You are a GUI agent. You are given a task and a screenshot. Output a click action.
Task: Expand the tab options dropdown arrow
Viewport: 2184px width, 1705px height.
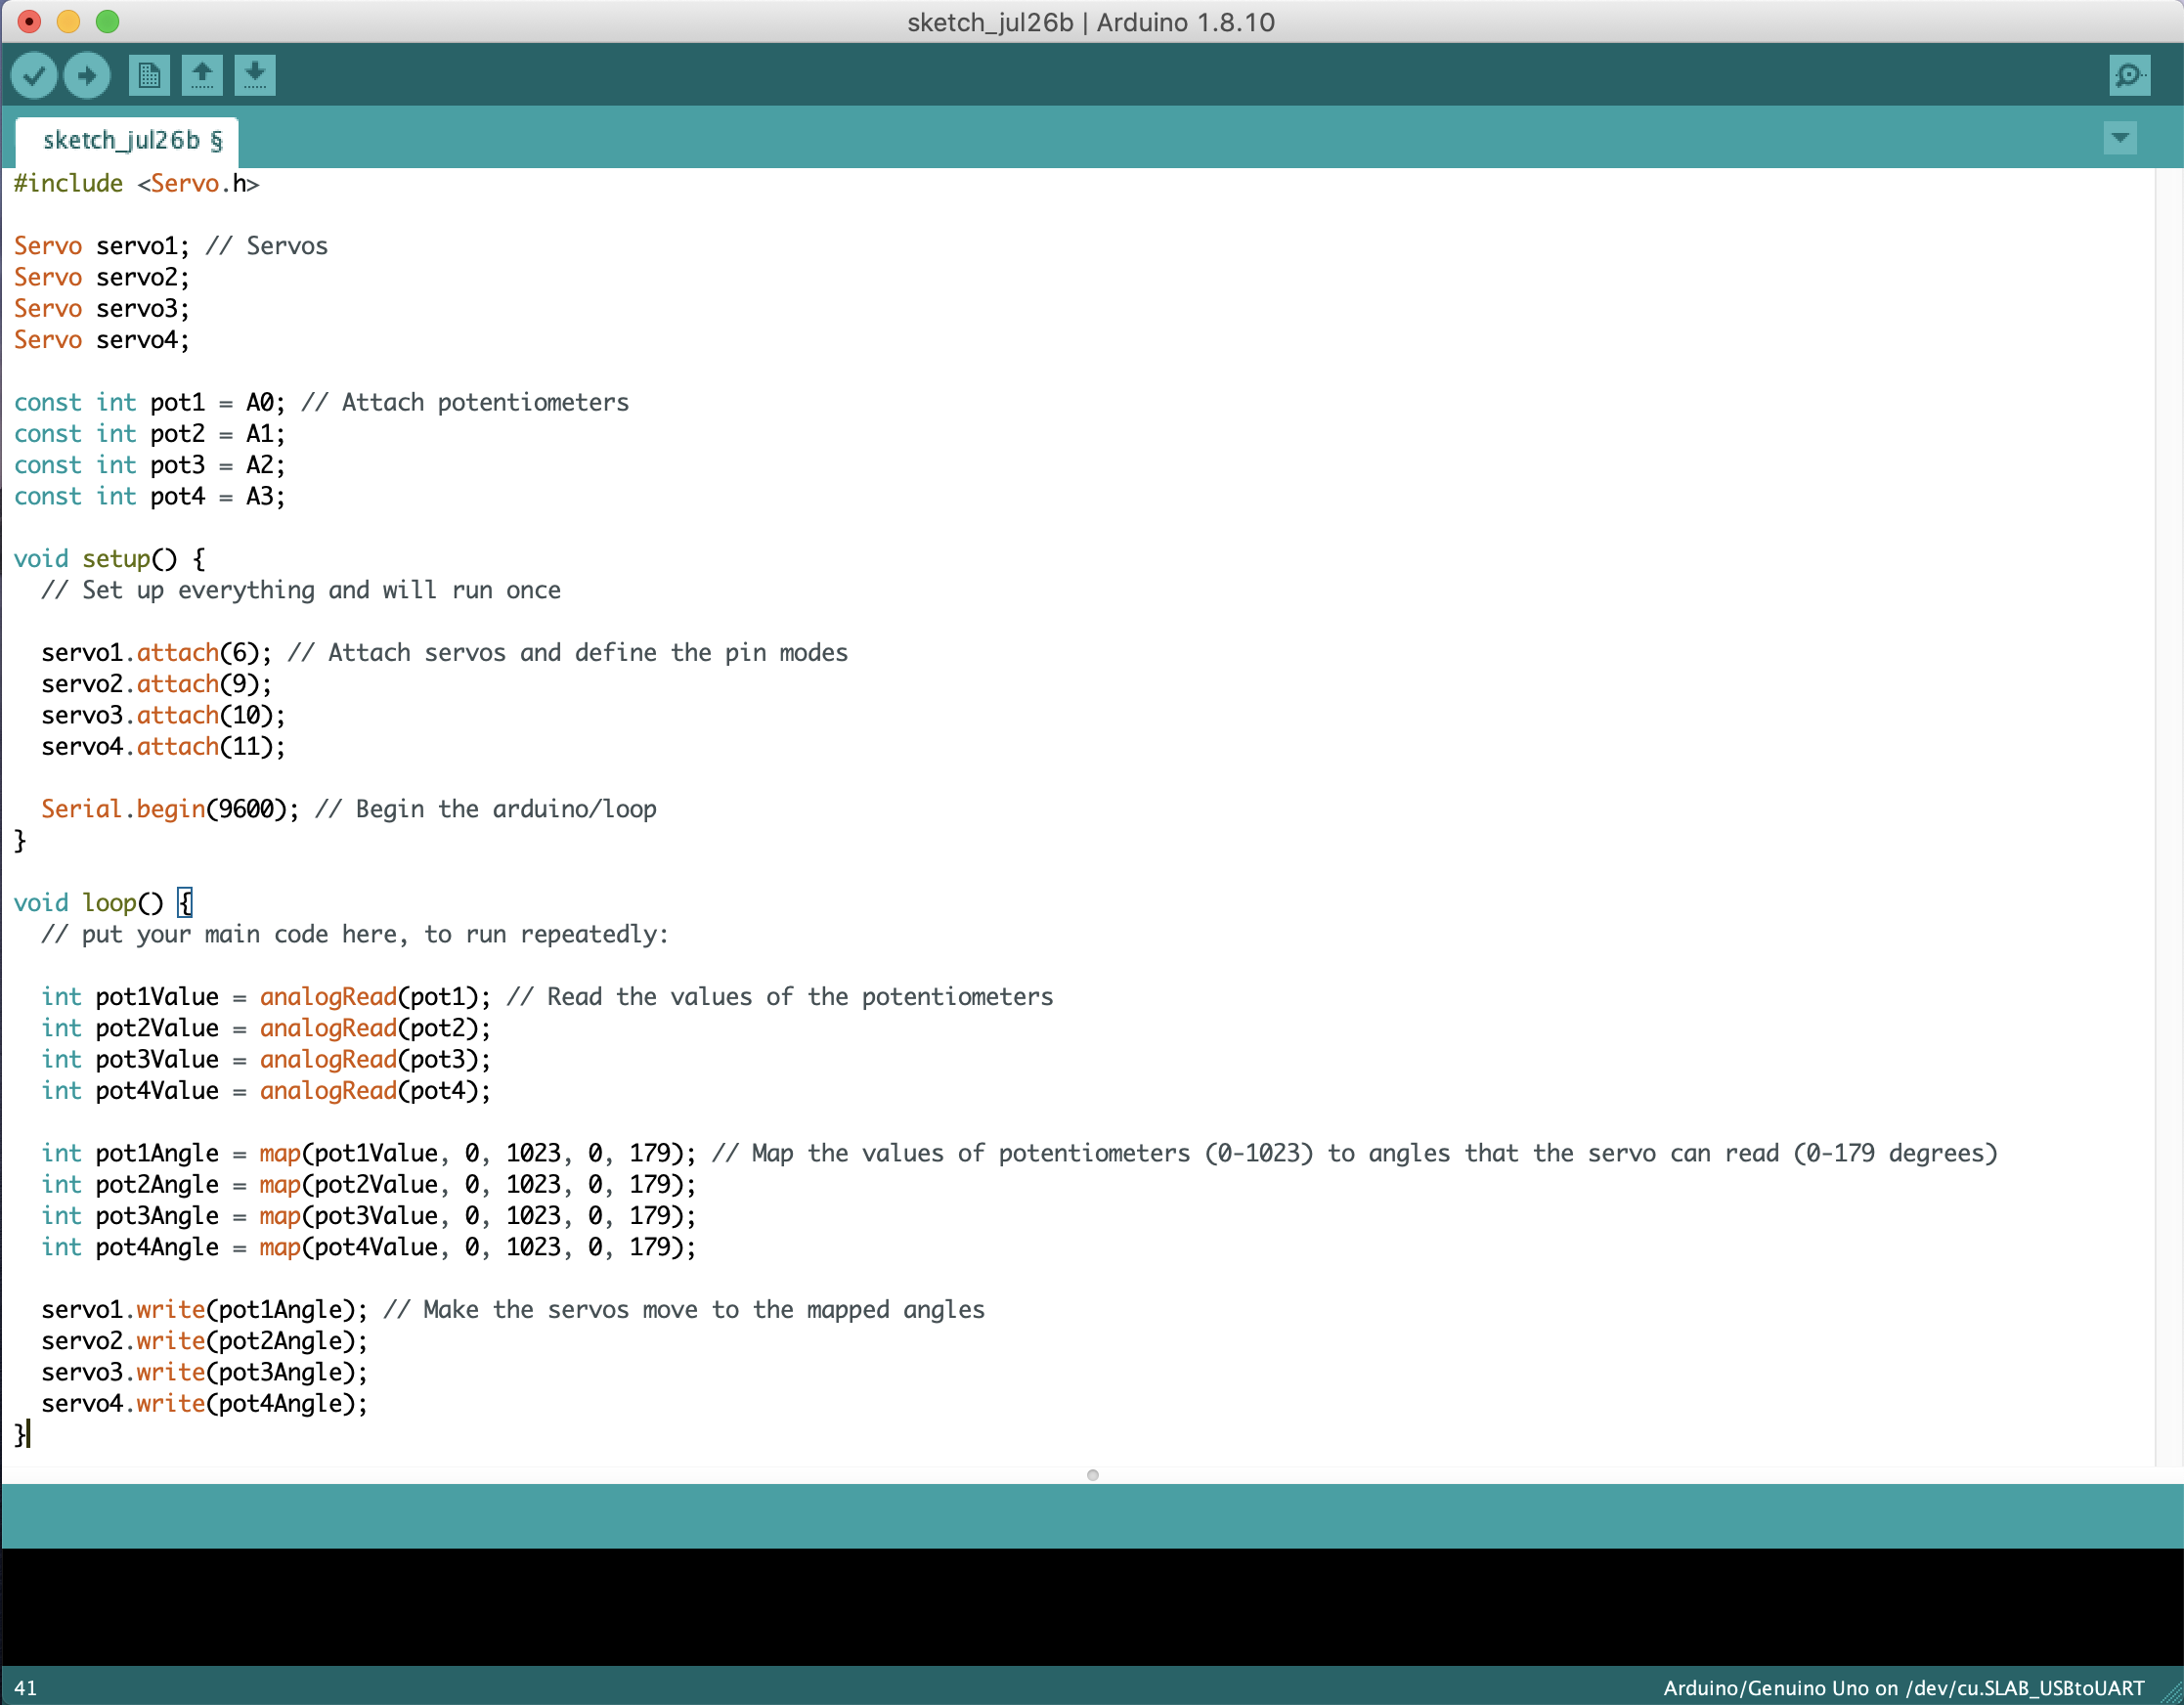click(2119, 138)
